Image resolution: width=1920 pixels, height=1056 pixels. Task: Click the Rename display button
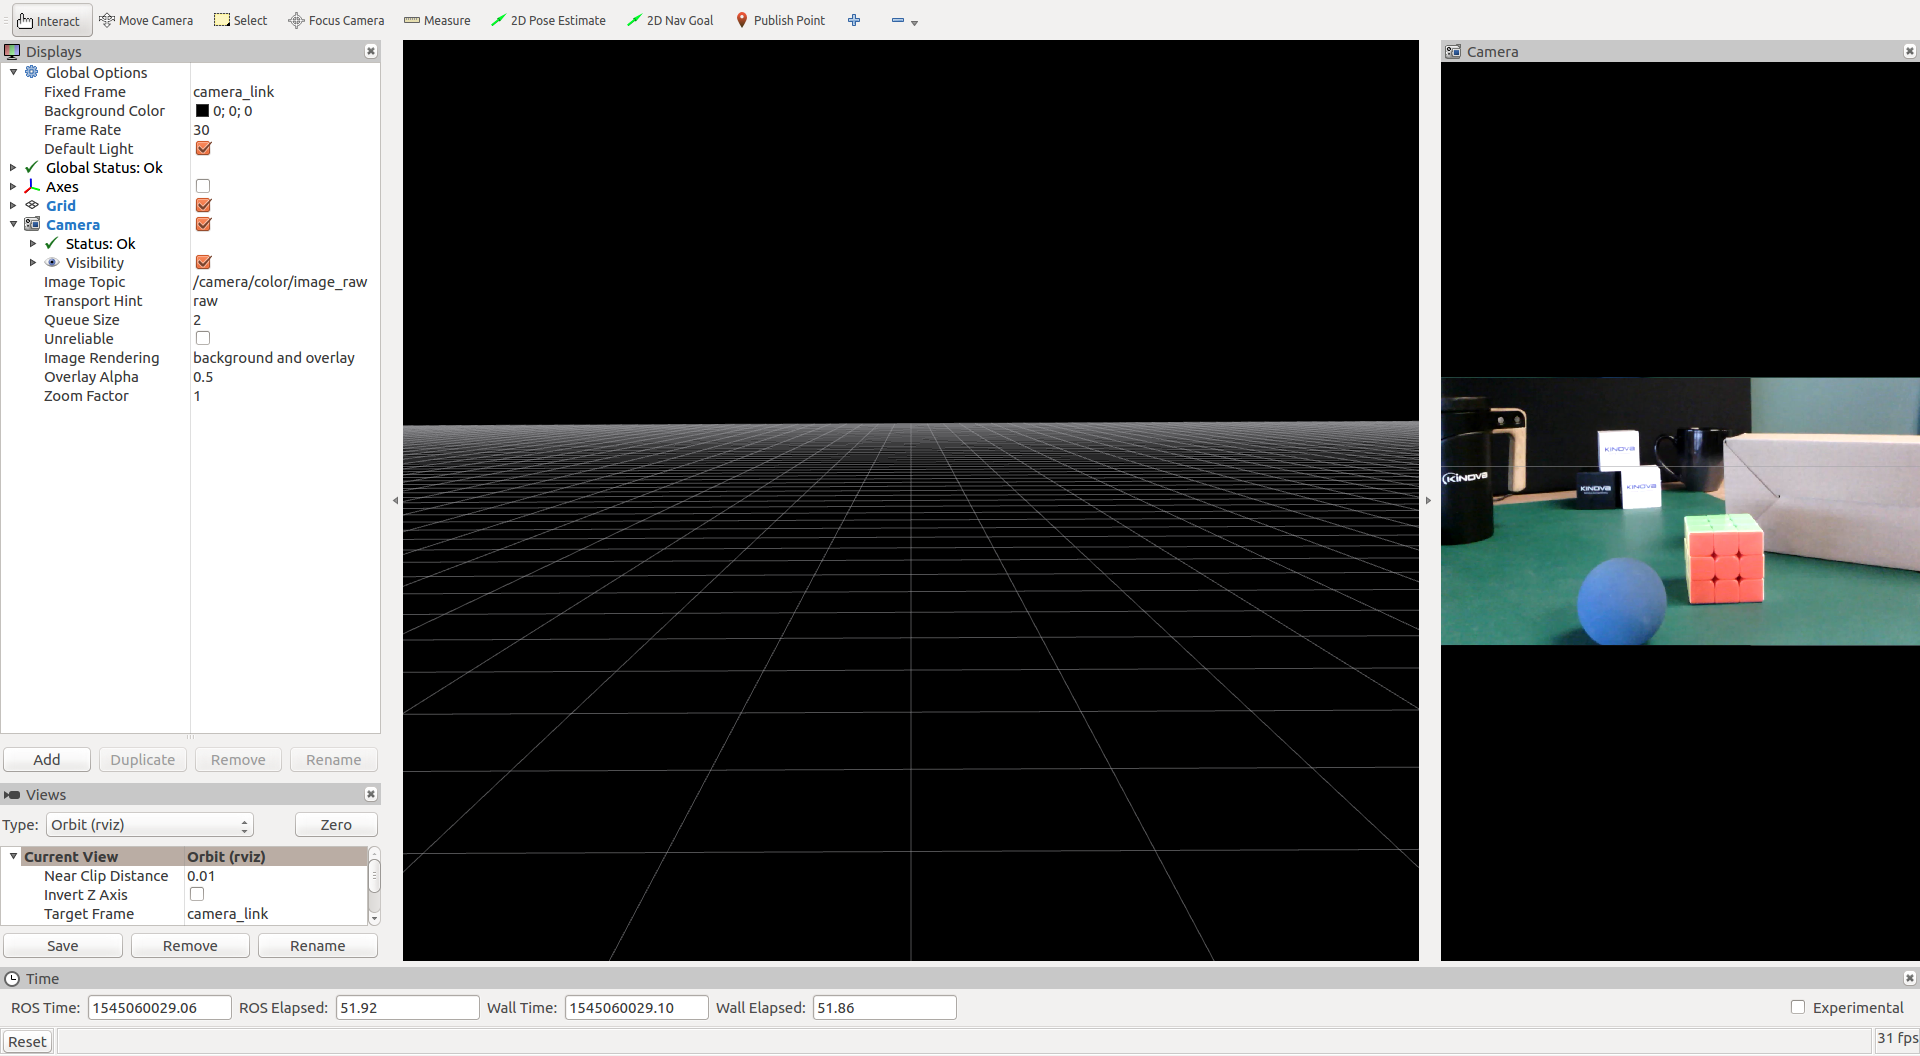point(334,759)
